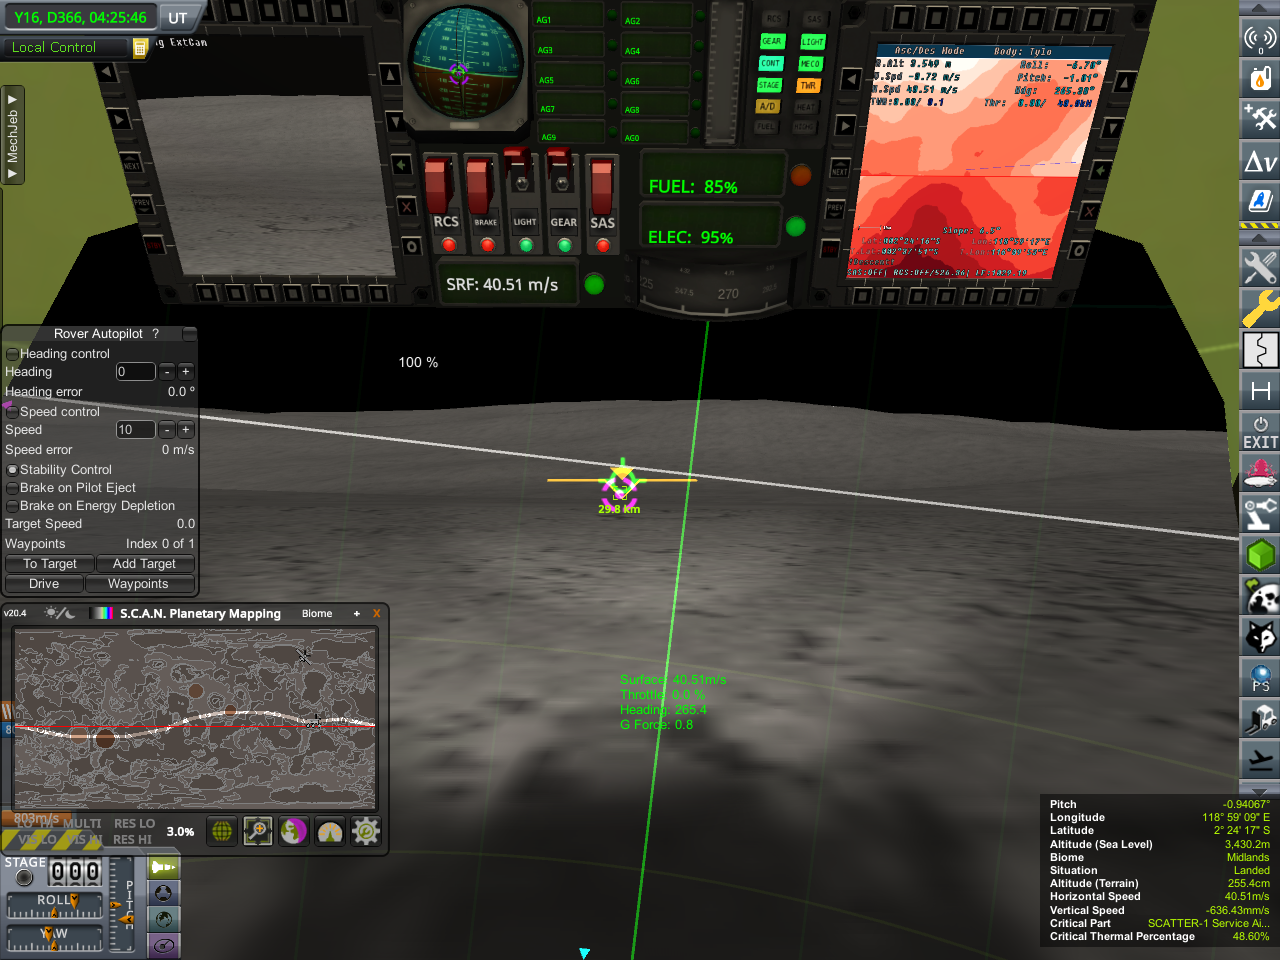The width and height of the screenshot is (1280, 960).
Task: Click the EXIT power toolbar icon
Action: 1260,432
